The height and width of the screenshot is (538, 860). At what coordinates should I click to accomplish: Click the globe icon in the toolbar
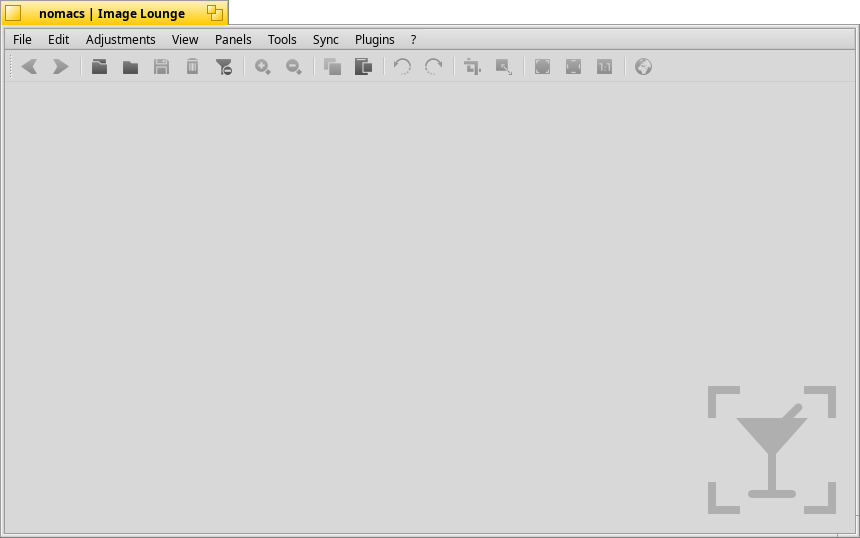pos(643,67)
